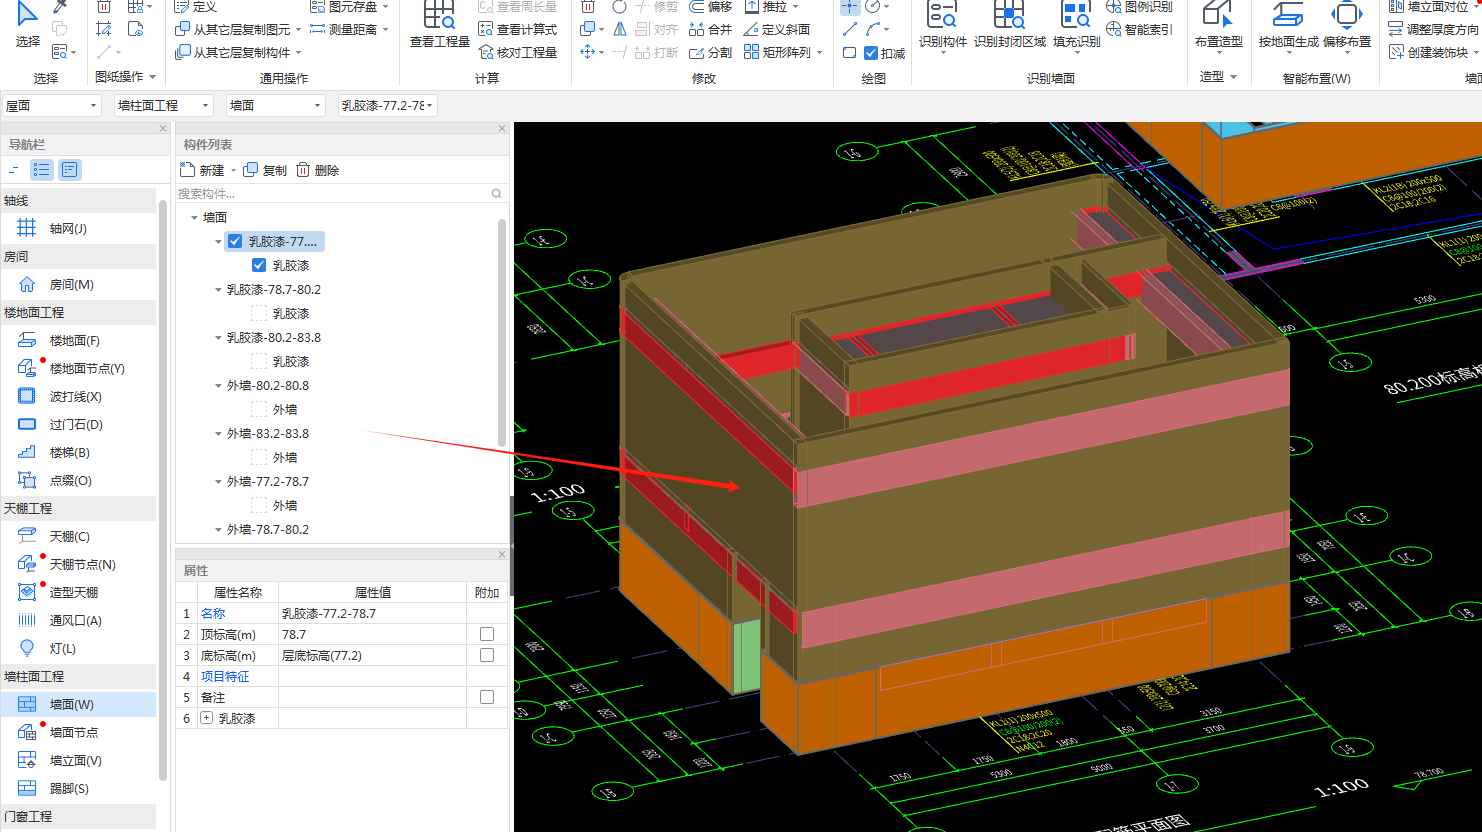Check the 乳胶漆 box under 乳胶漆-78.7-80.2

click(x=259, y=313)
